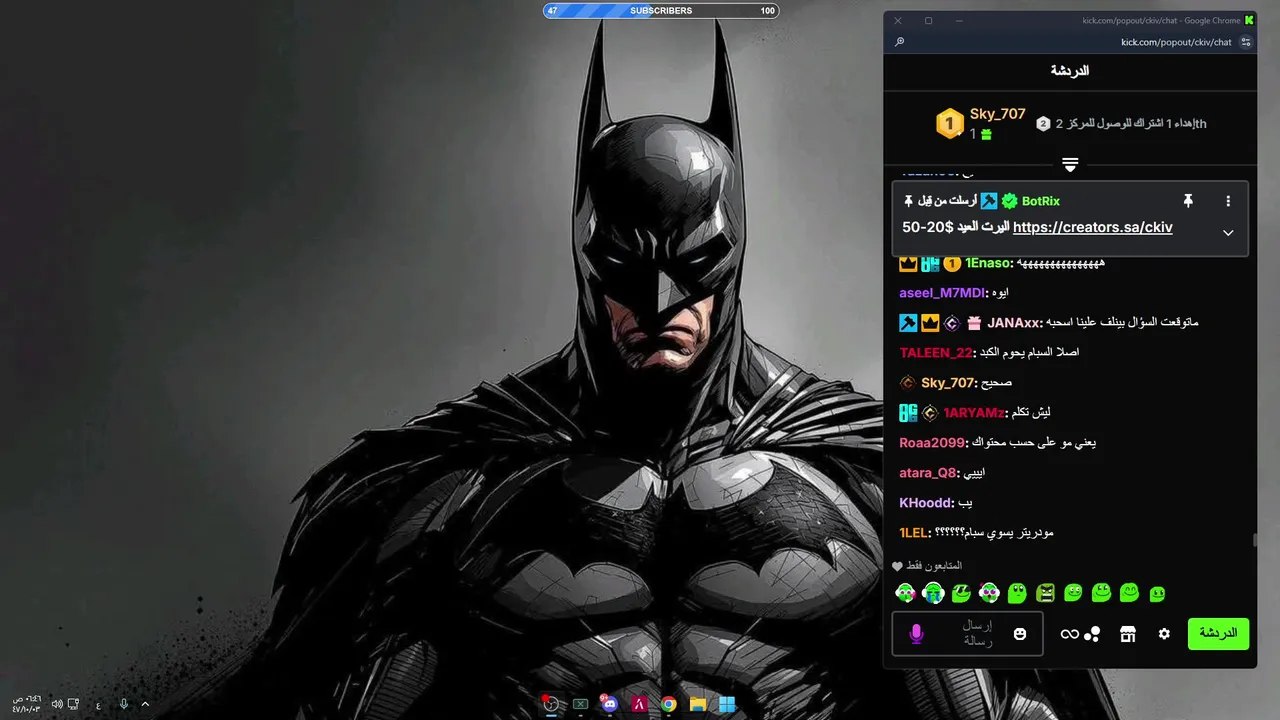Unpin the BotRix message with pin icon
The height and width of the screenshot is (720, 1280).
(x=1188, y=201)
